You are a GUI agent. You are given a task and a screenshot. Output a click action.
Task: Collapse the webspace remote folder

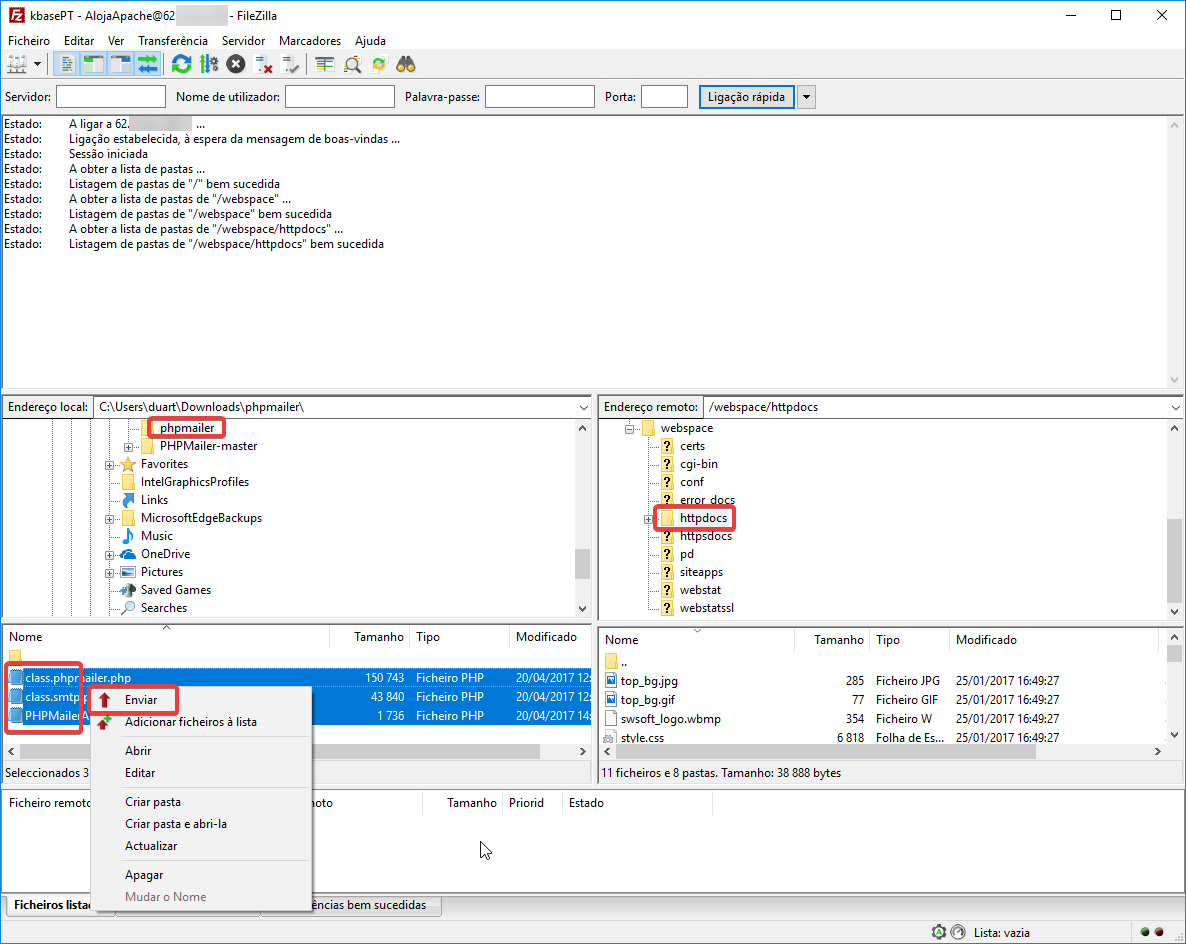point(629,429)
